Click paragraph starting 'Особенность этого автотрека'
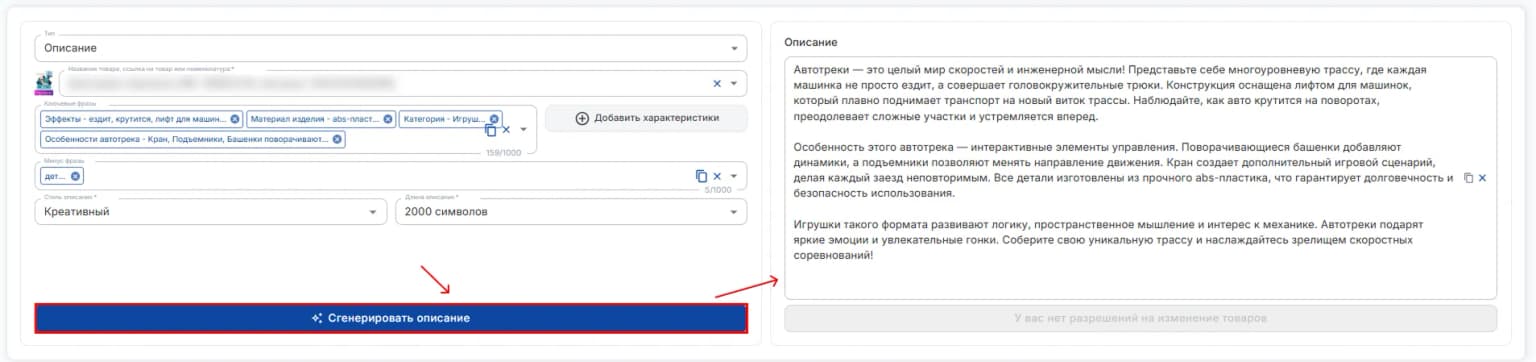Screen dimensions: 1536x362 pyautogui.click(x=1123, y=169)
